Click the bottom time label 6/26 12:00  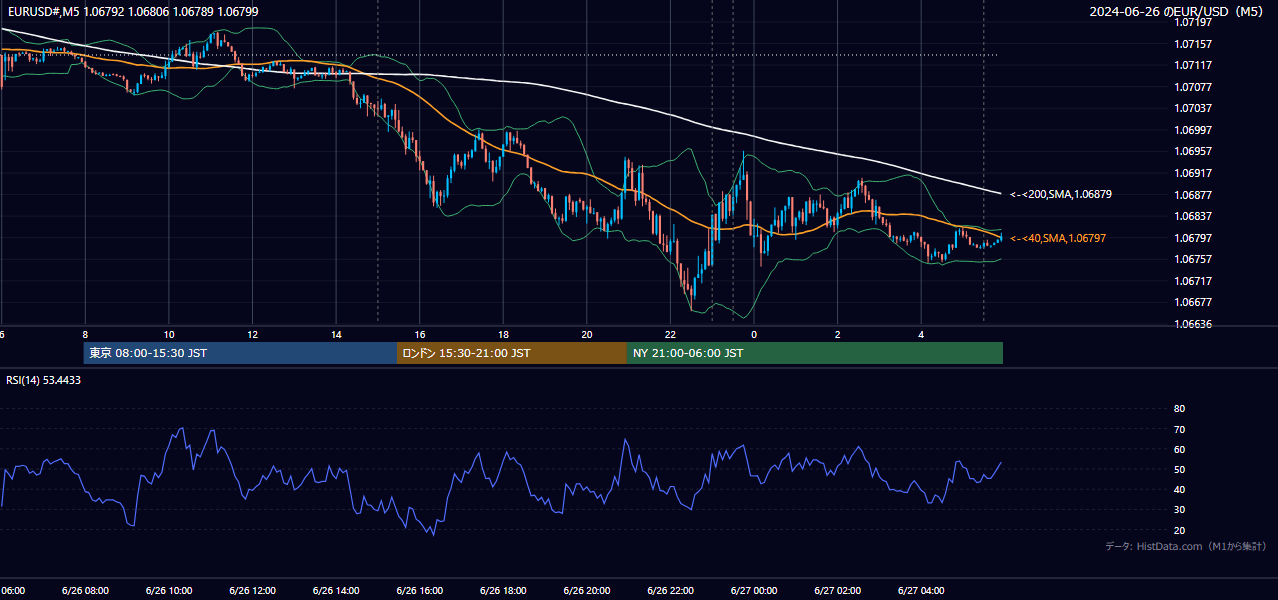point(252,591)
